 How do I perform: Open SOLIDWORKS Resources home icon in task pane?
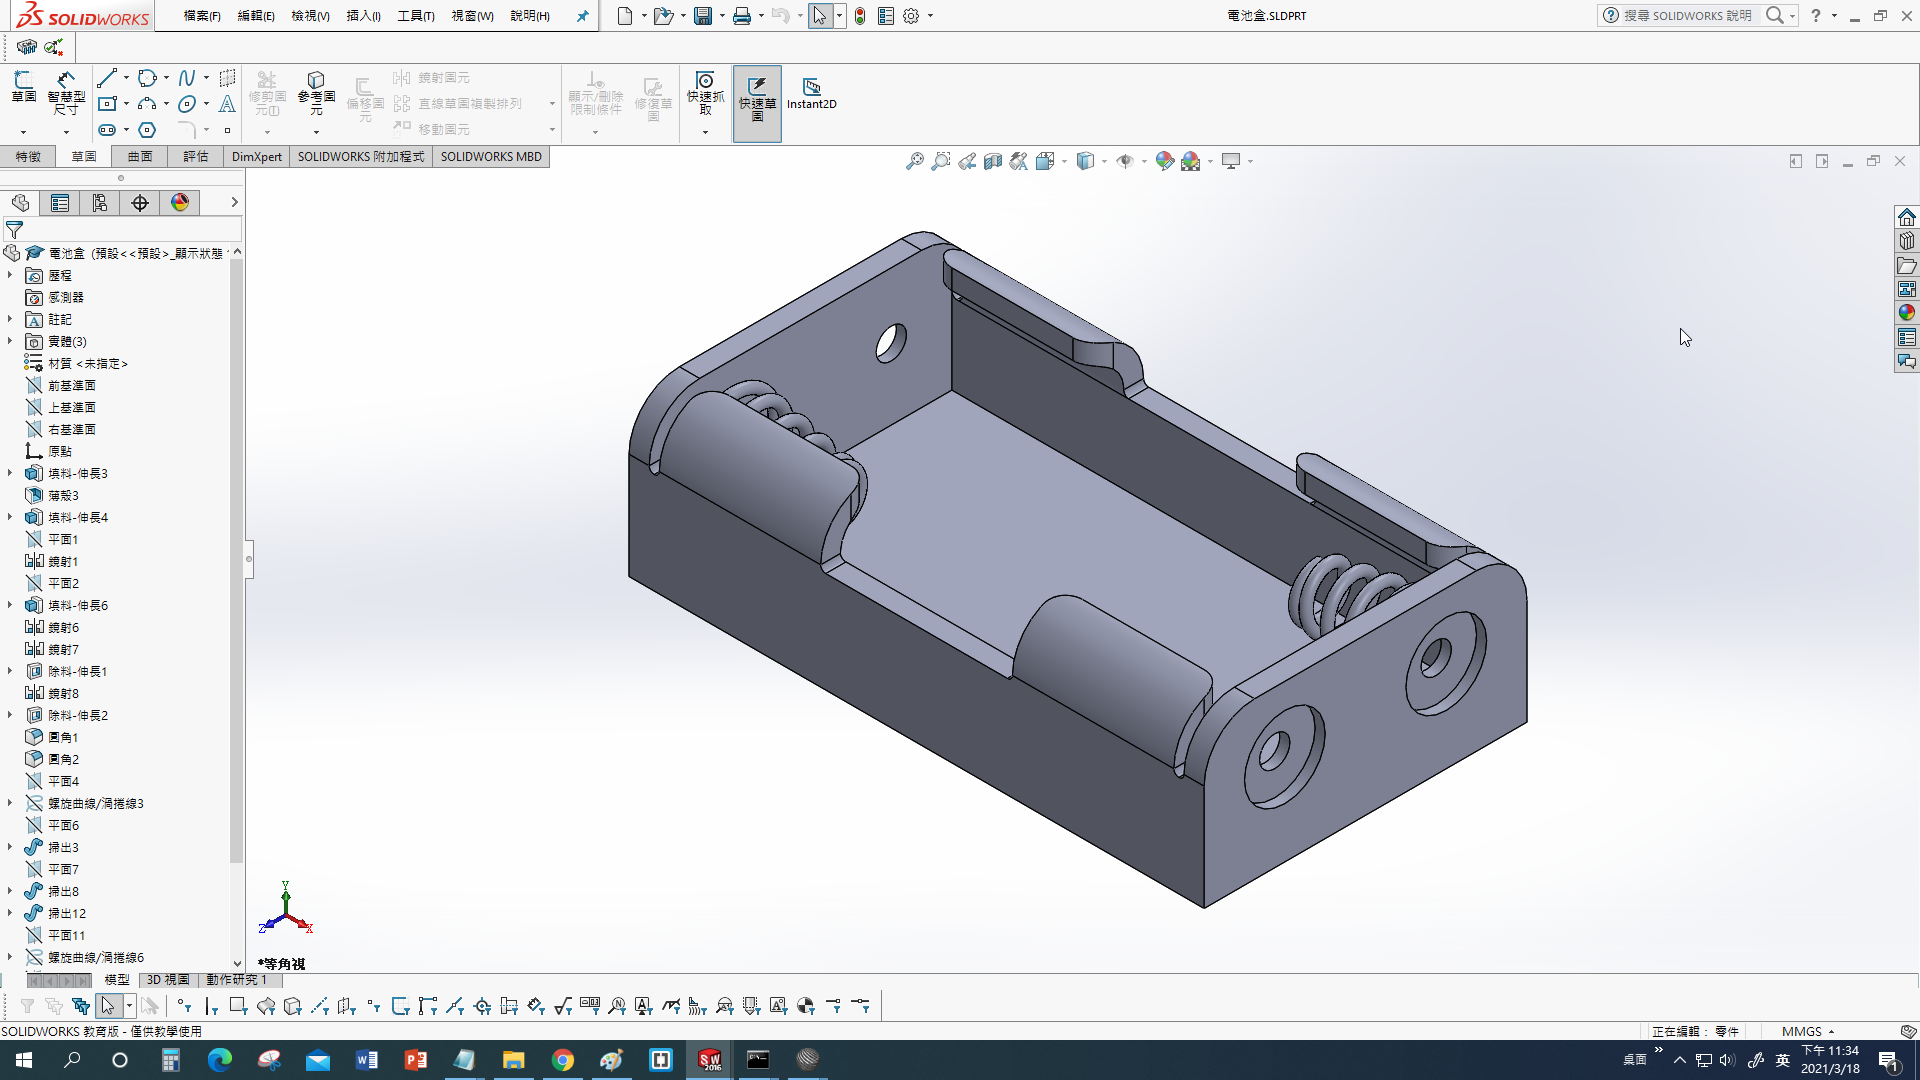[x=1907, y=217]
